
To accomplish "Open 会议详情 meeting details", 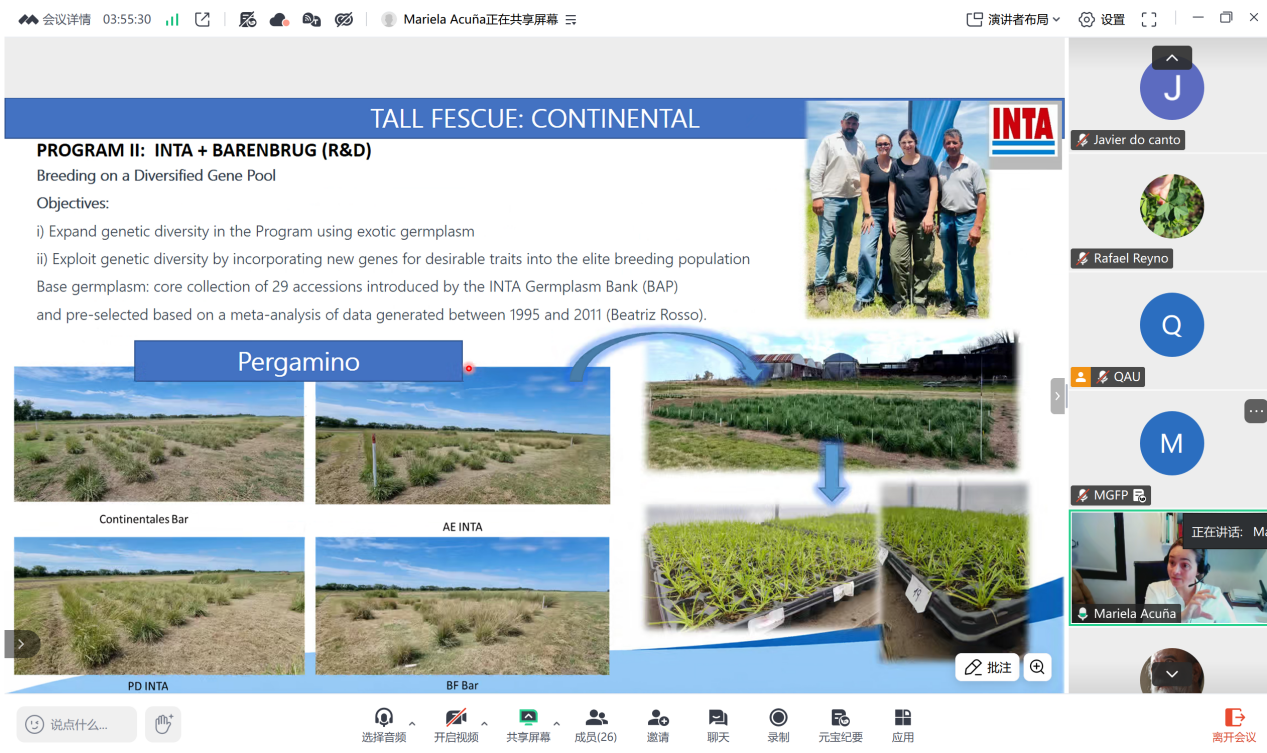I will (x=55, y=19).
